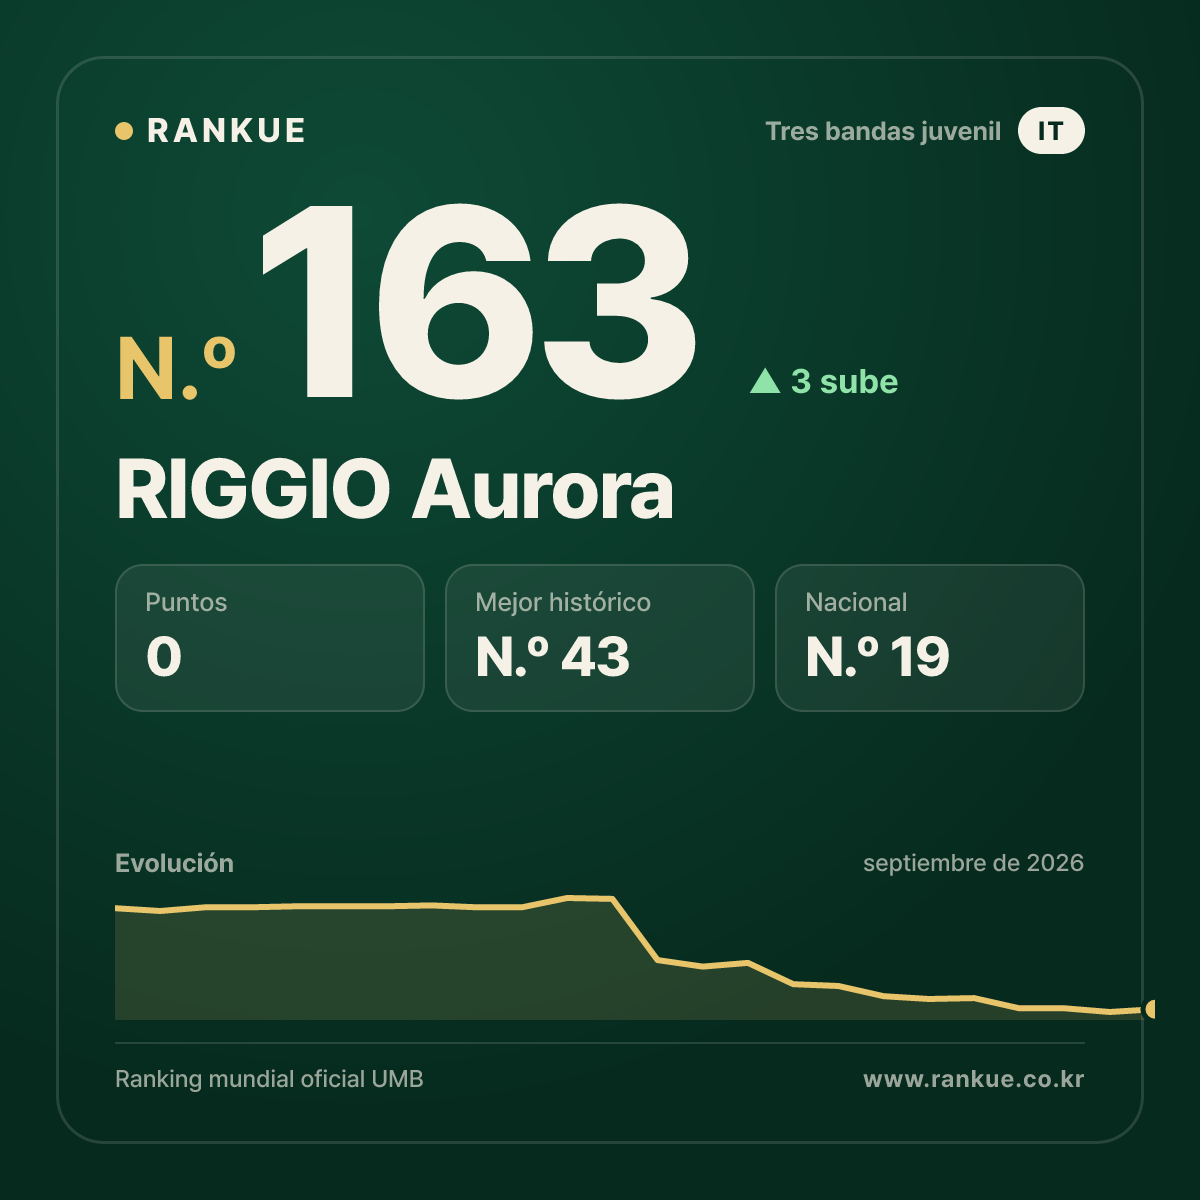Open the Puntos stat card
The width and height of the screenshot is (1200, 1200).
[x=270, y=638]
